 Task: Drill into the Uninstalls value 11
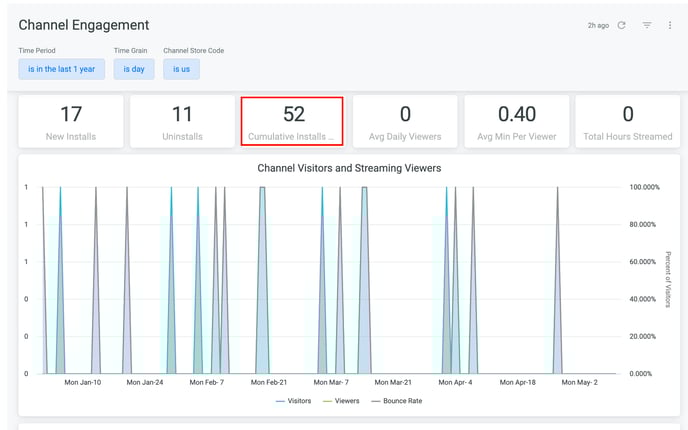point(181,115)
